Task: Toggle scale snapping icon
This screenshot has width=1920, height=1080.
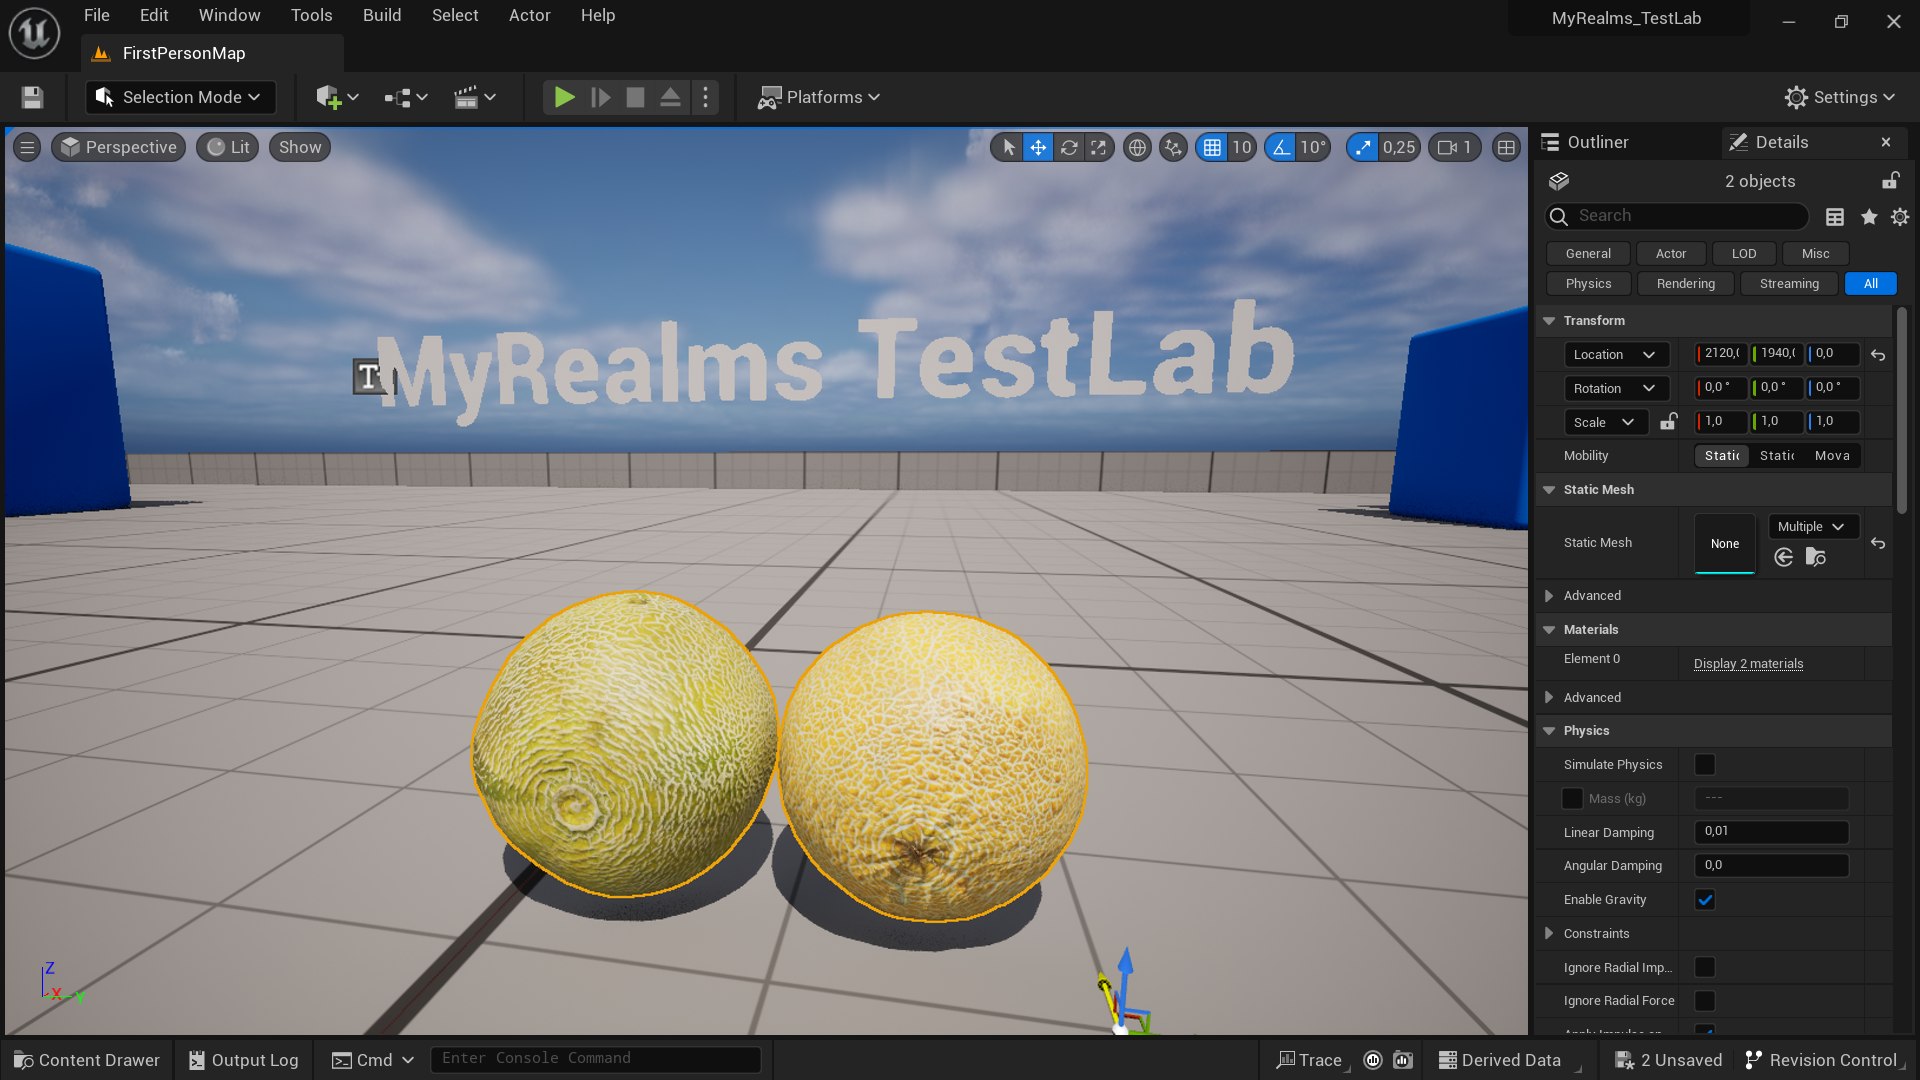Action: [1362, 147]
